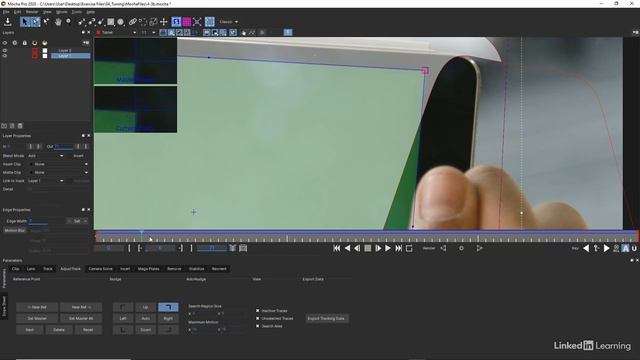The height and width of the screenshot is (360, 640).
Task: Click the Stop tracking icon
Action: tap(461, 248)
